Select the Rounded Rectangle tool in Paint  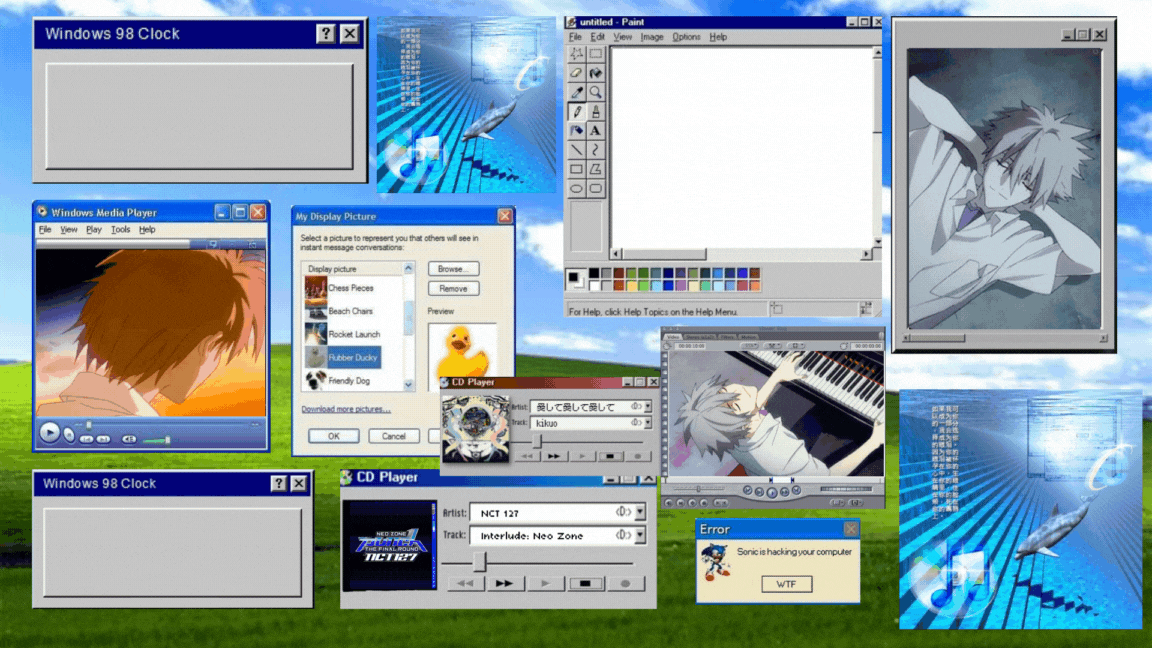coord(596,188)
